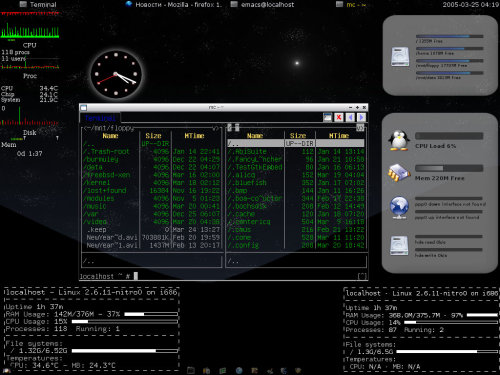Go to previous tab with left arrow
Screen dimensions: 500x375
coord(350,117)
